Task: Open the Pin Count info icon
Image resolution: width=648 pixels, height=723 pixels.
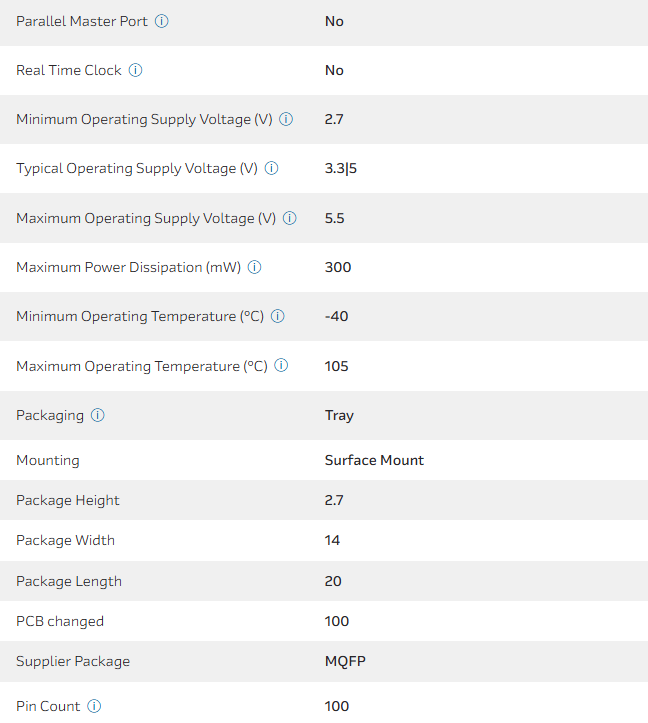Action: [x=94, y=706]
